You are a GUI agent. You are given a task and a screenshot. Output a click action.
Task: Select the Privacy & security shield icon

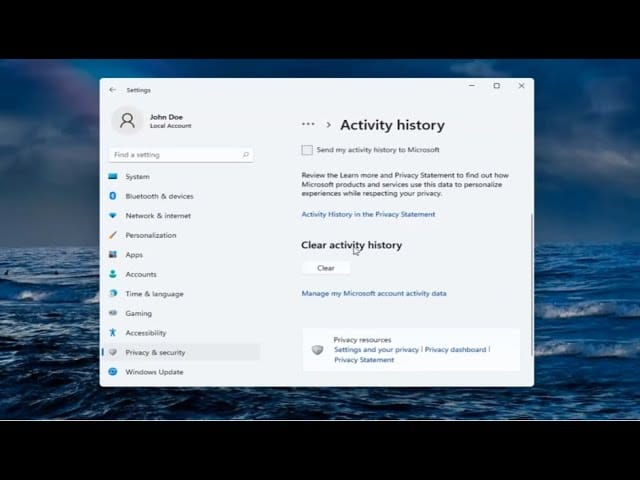[x=113, y=352]
